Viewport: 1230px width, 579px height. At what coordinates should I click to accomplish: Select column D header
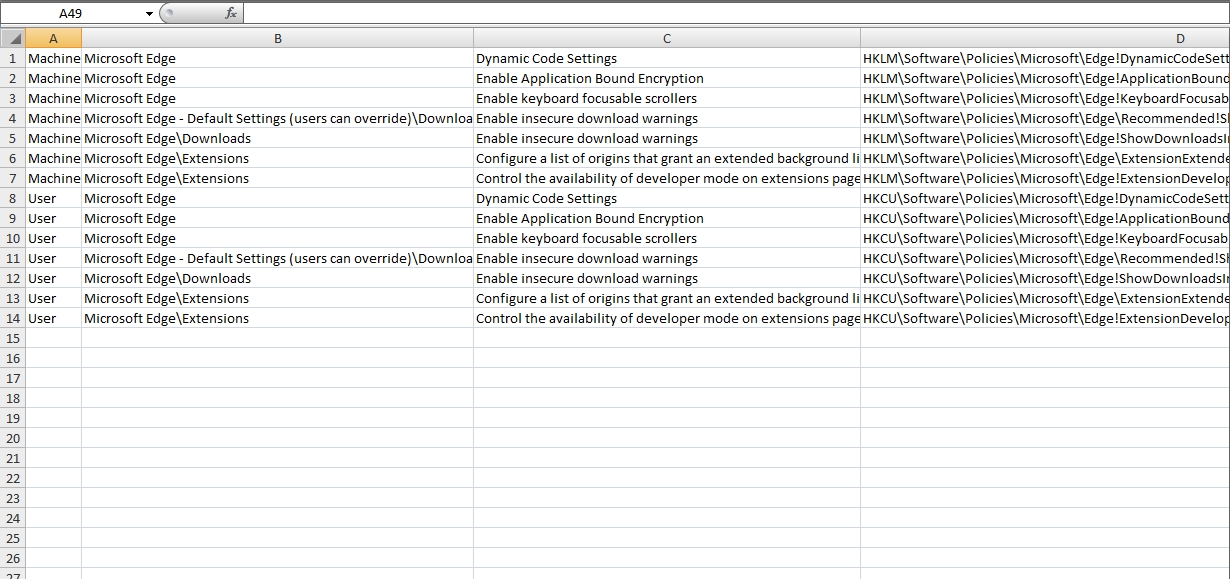1045,38
